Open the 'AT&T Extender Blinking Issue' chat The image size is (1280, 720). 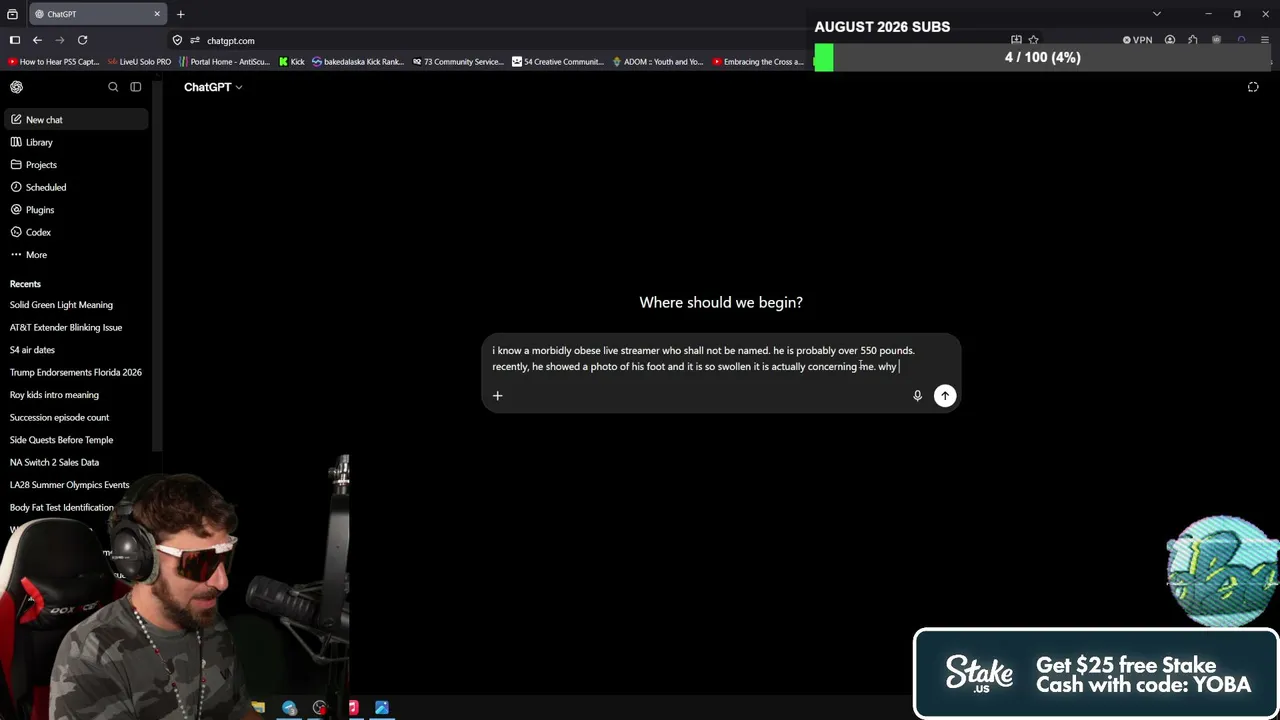[x=76, y=327]
